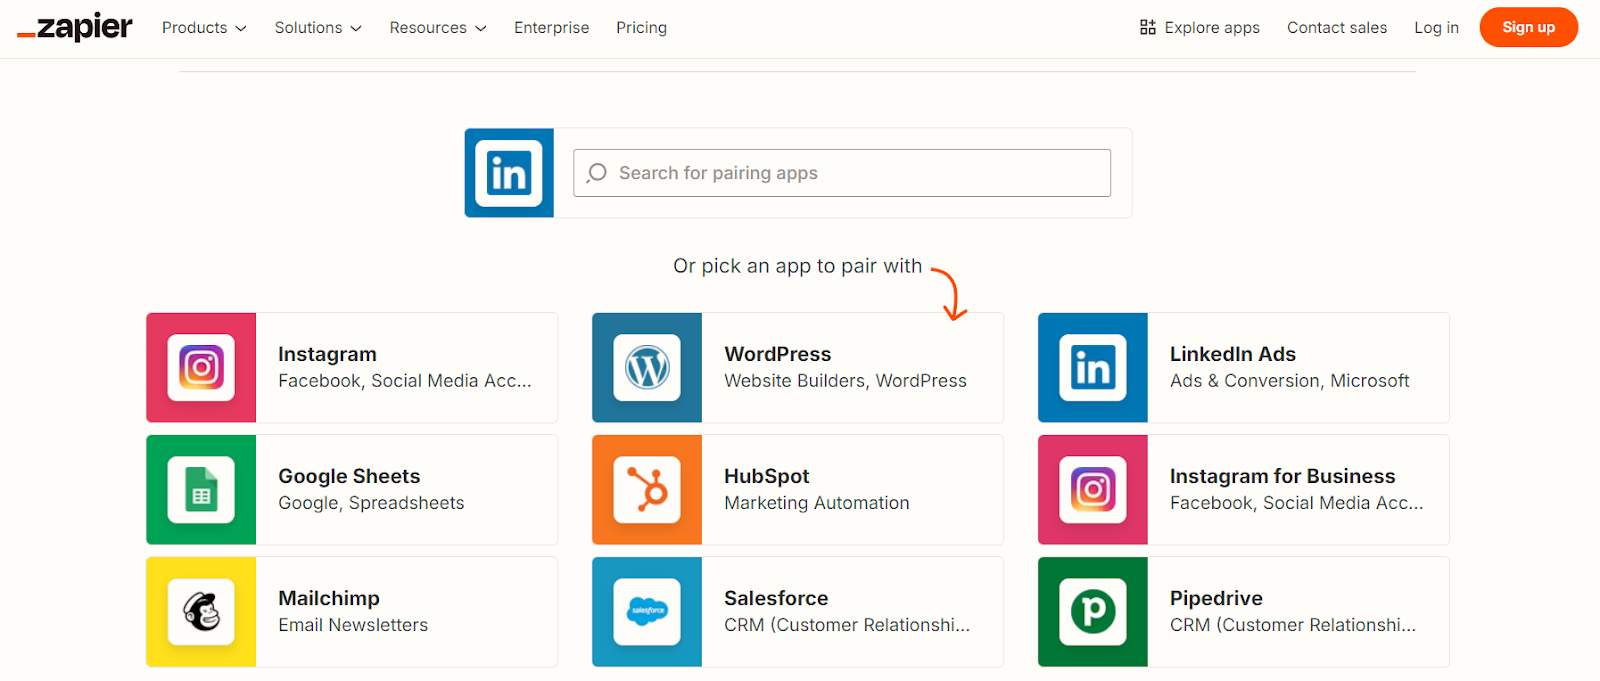Select the Google Sheets app title
The width and height of the screenshot is (1600, 681).
pos(349,476)
